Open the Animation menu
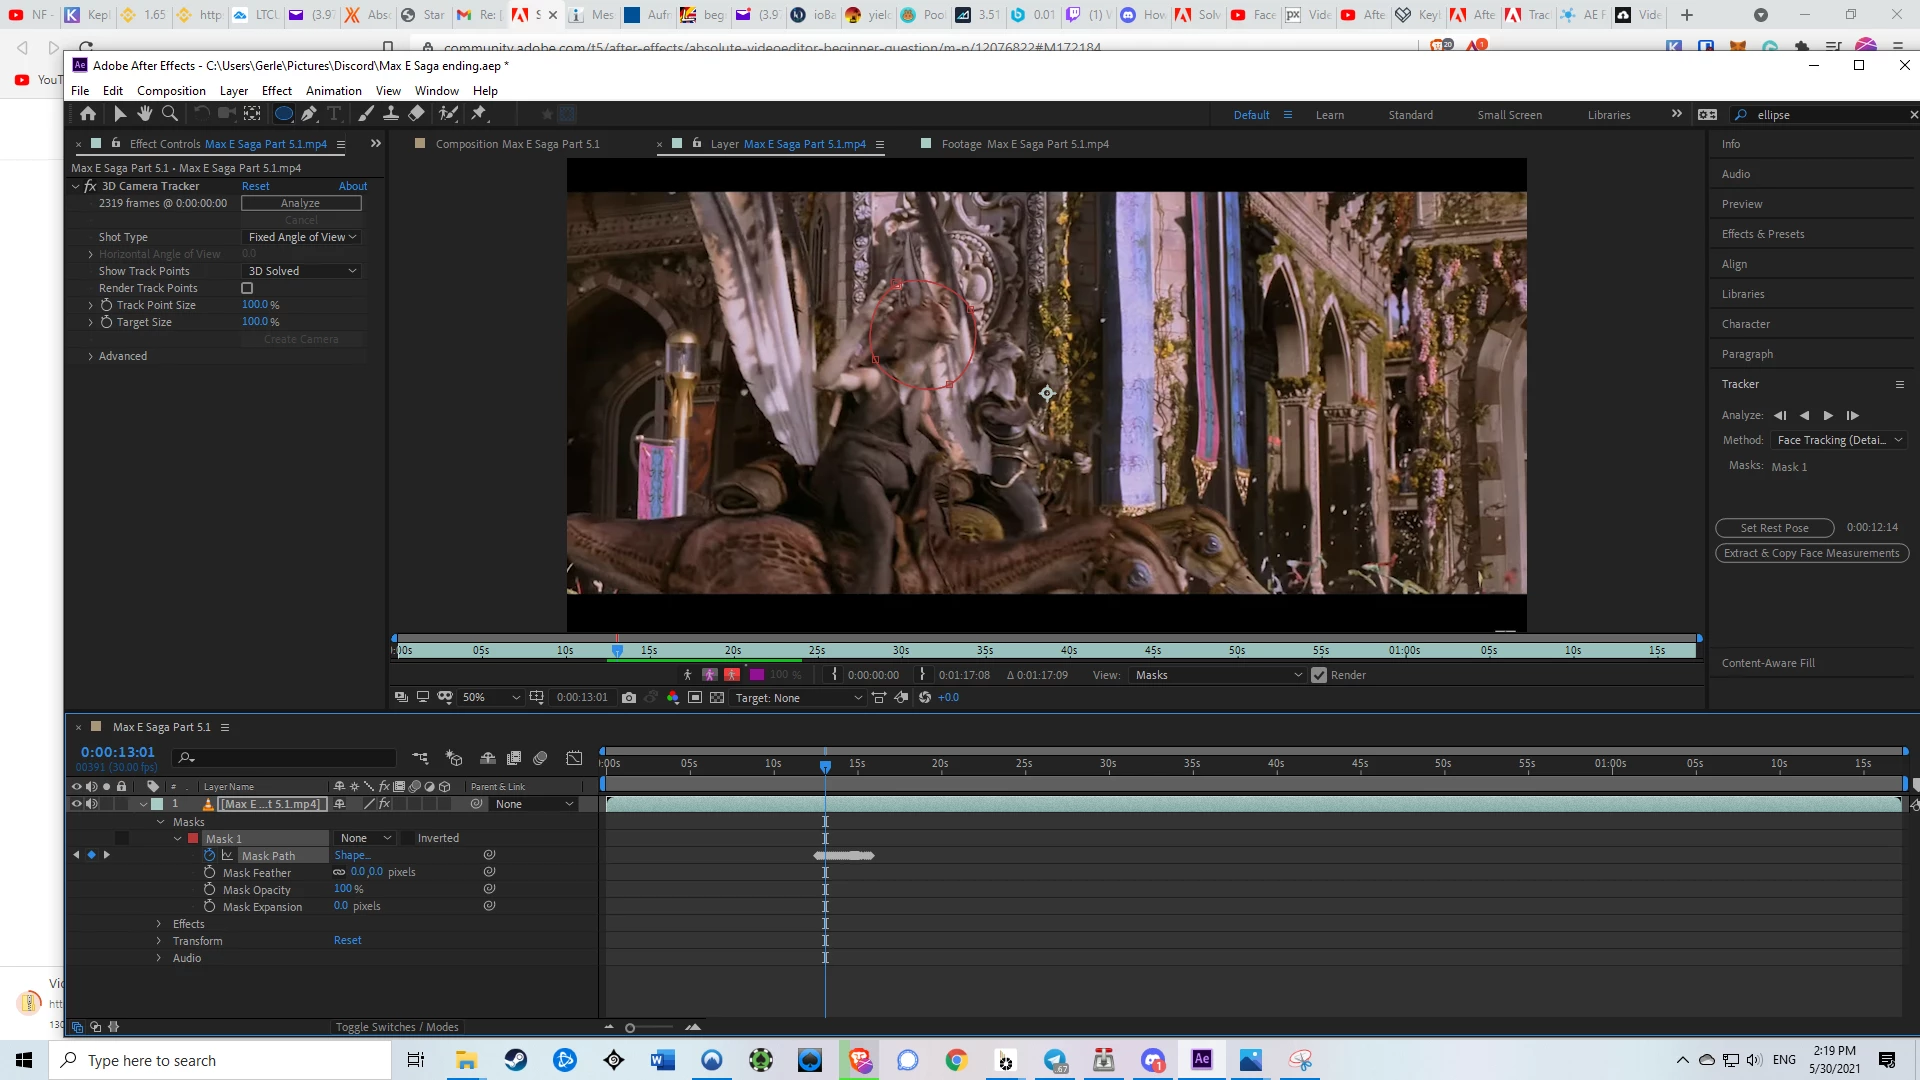The width and height of the screenshot is (1920, 1080). (333, 90)
